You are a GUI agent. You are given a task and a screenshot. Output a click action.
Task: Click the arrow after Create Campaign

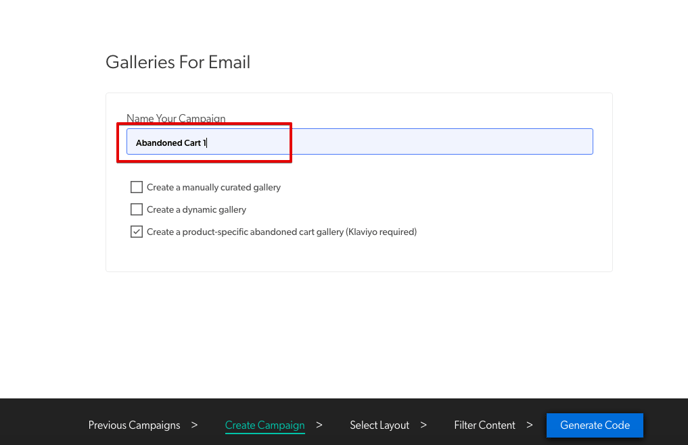[319, 425]
